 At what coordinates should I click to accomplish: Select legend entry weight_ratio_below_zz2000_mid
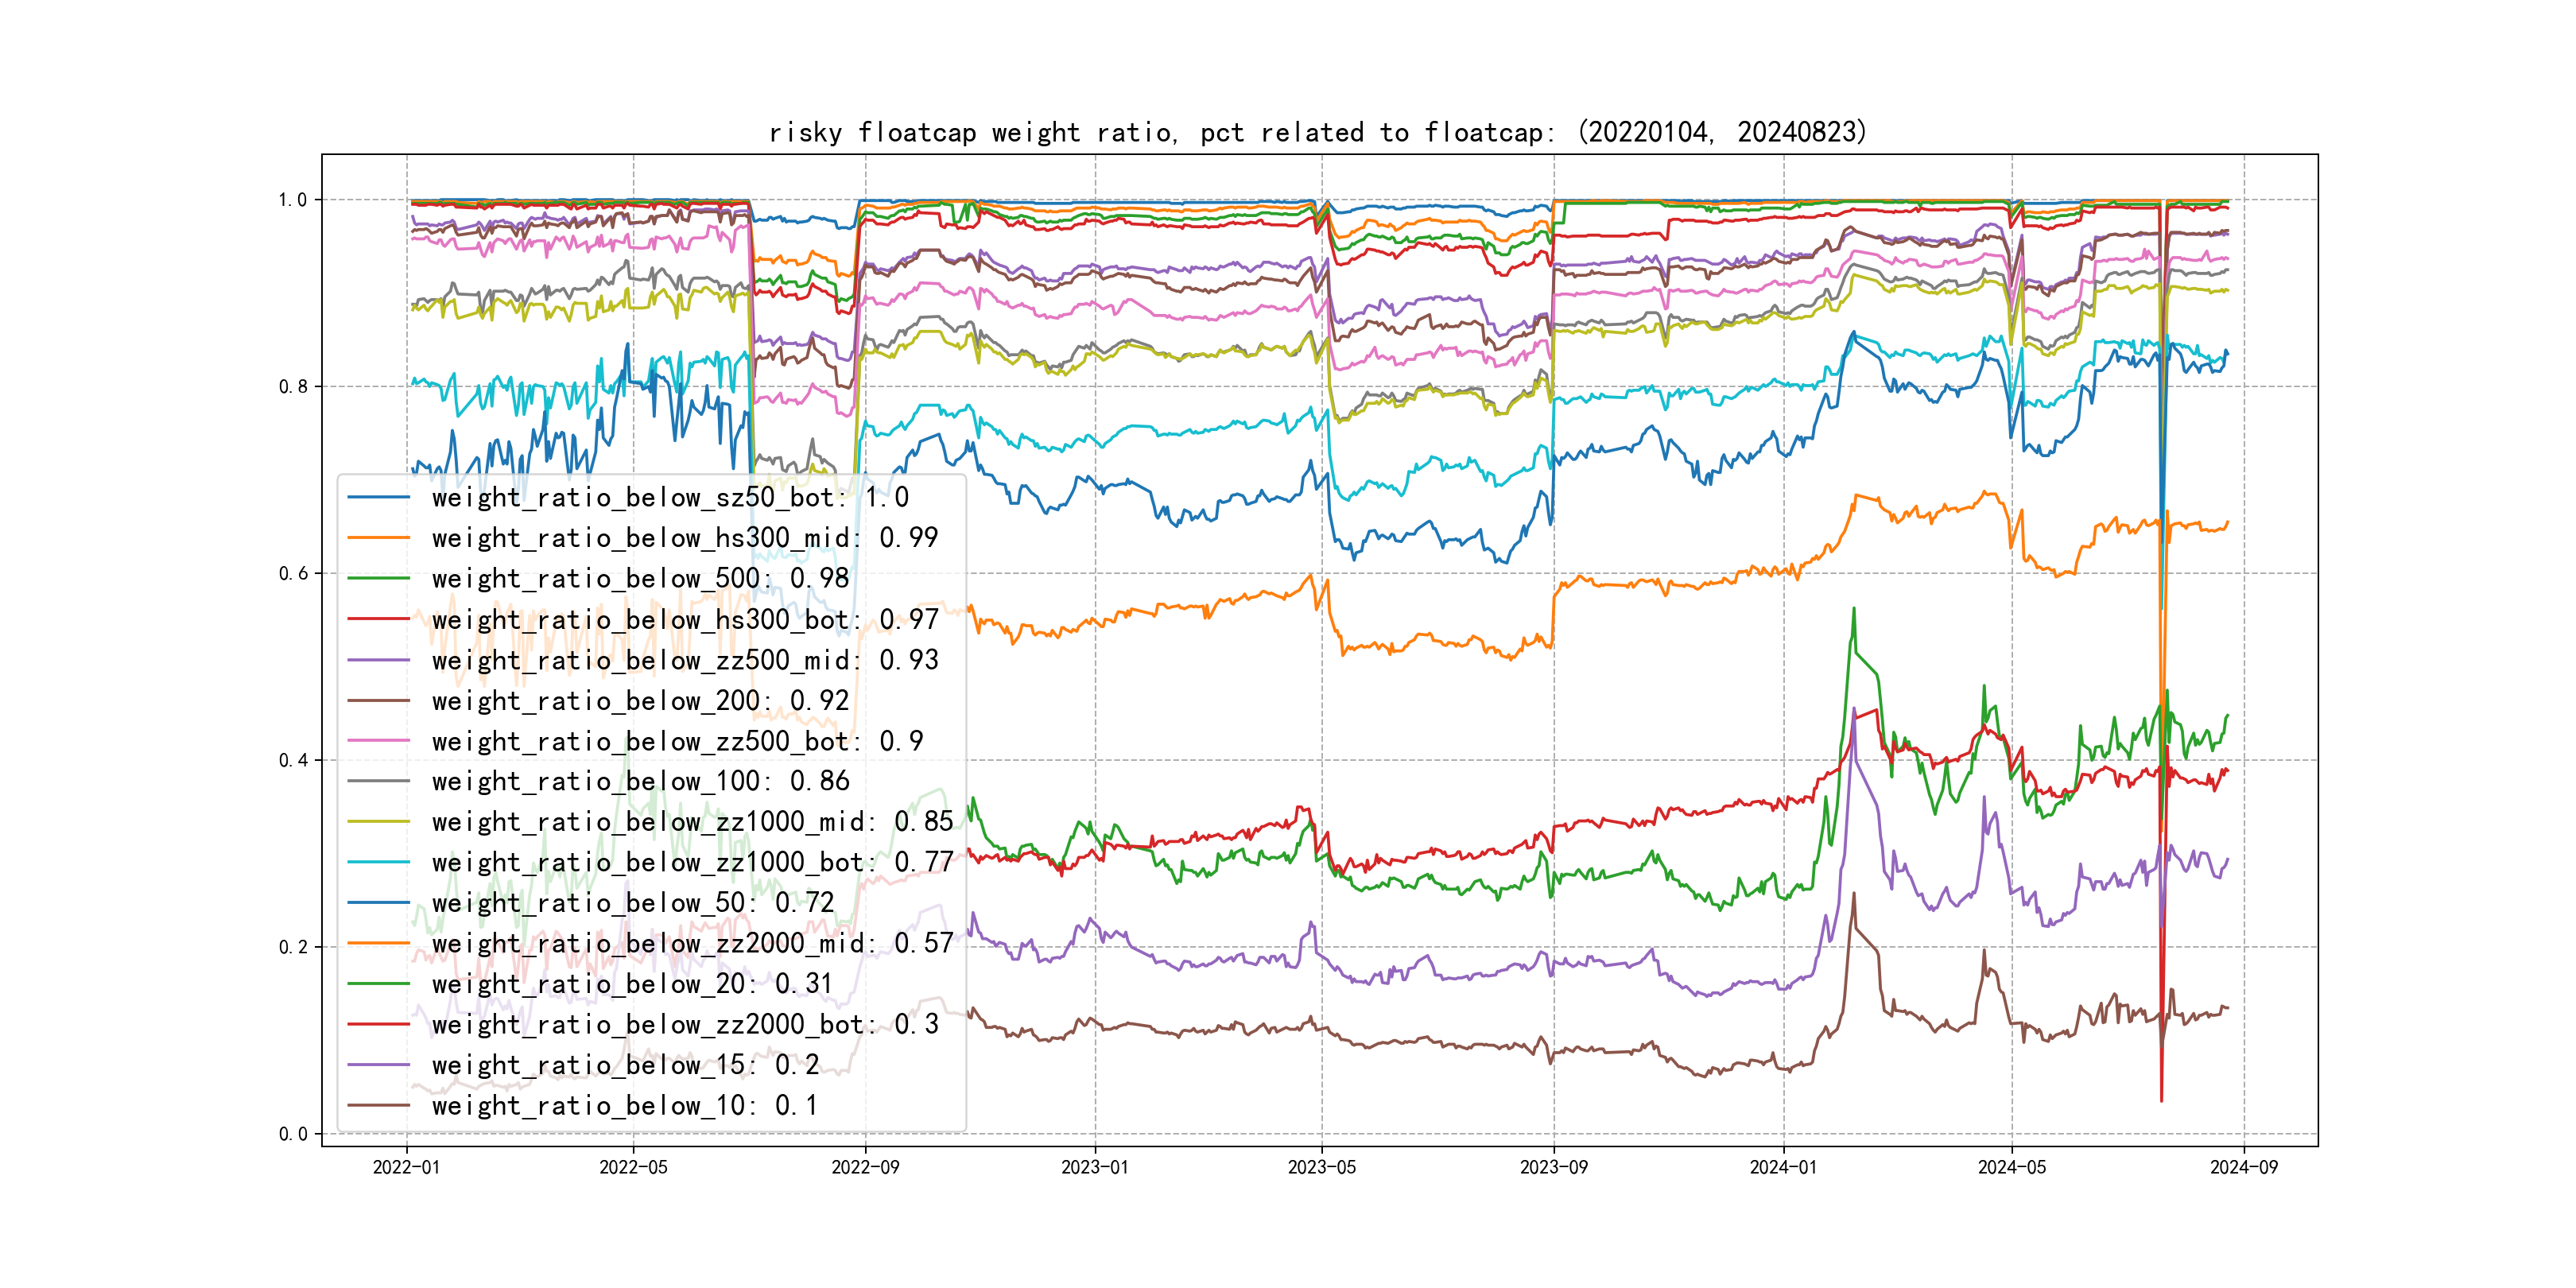tap(692, 943)
